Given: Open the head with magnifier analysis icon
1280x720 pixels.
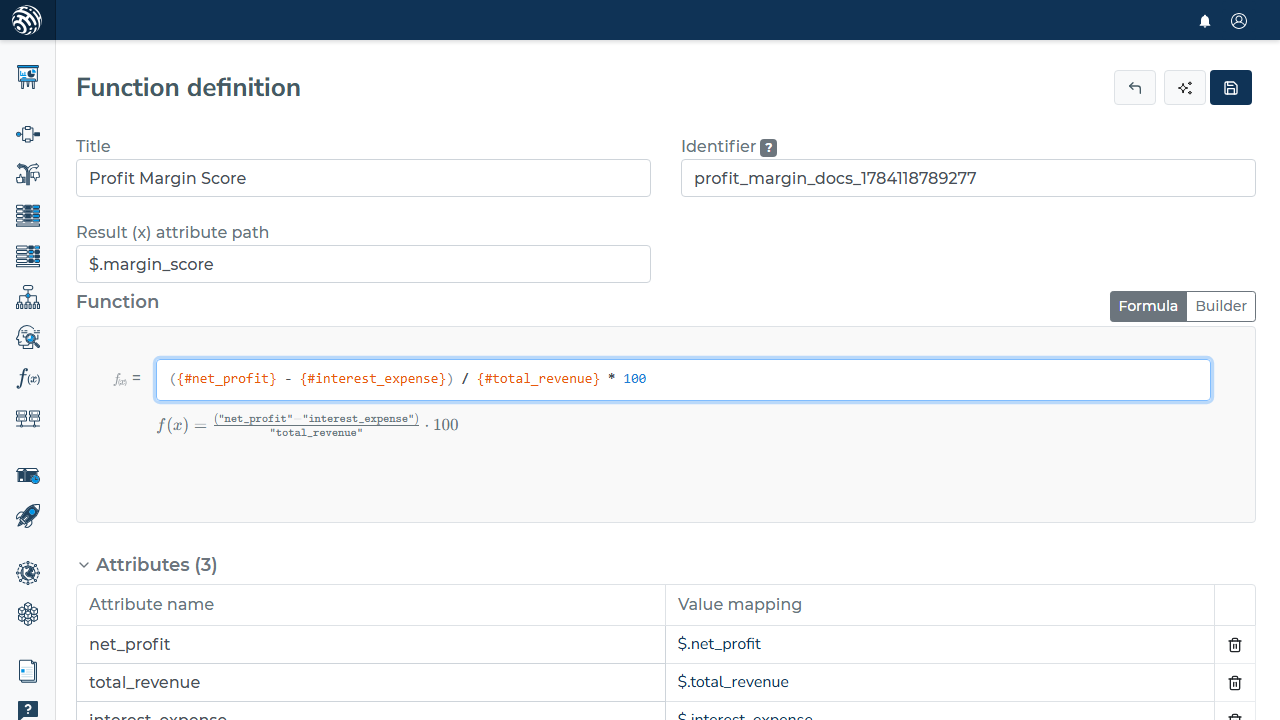Looking at the screenshot, I should (28, 337).
